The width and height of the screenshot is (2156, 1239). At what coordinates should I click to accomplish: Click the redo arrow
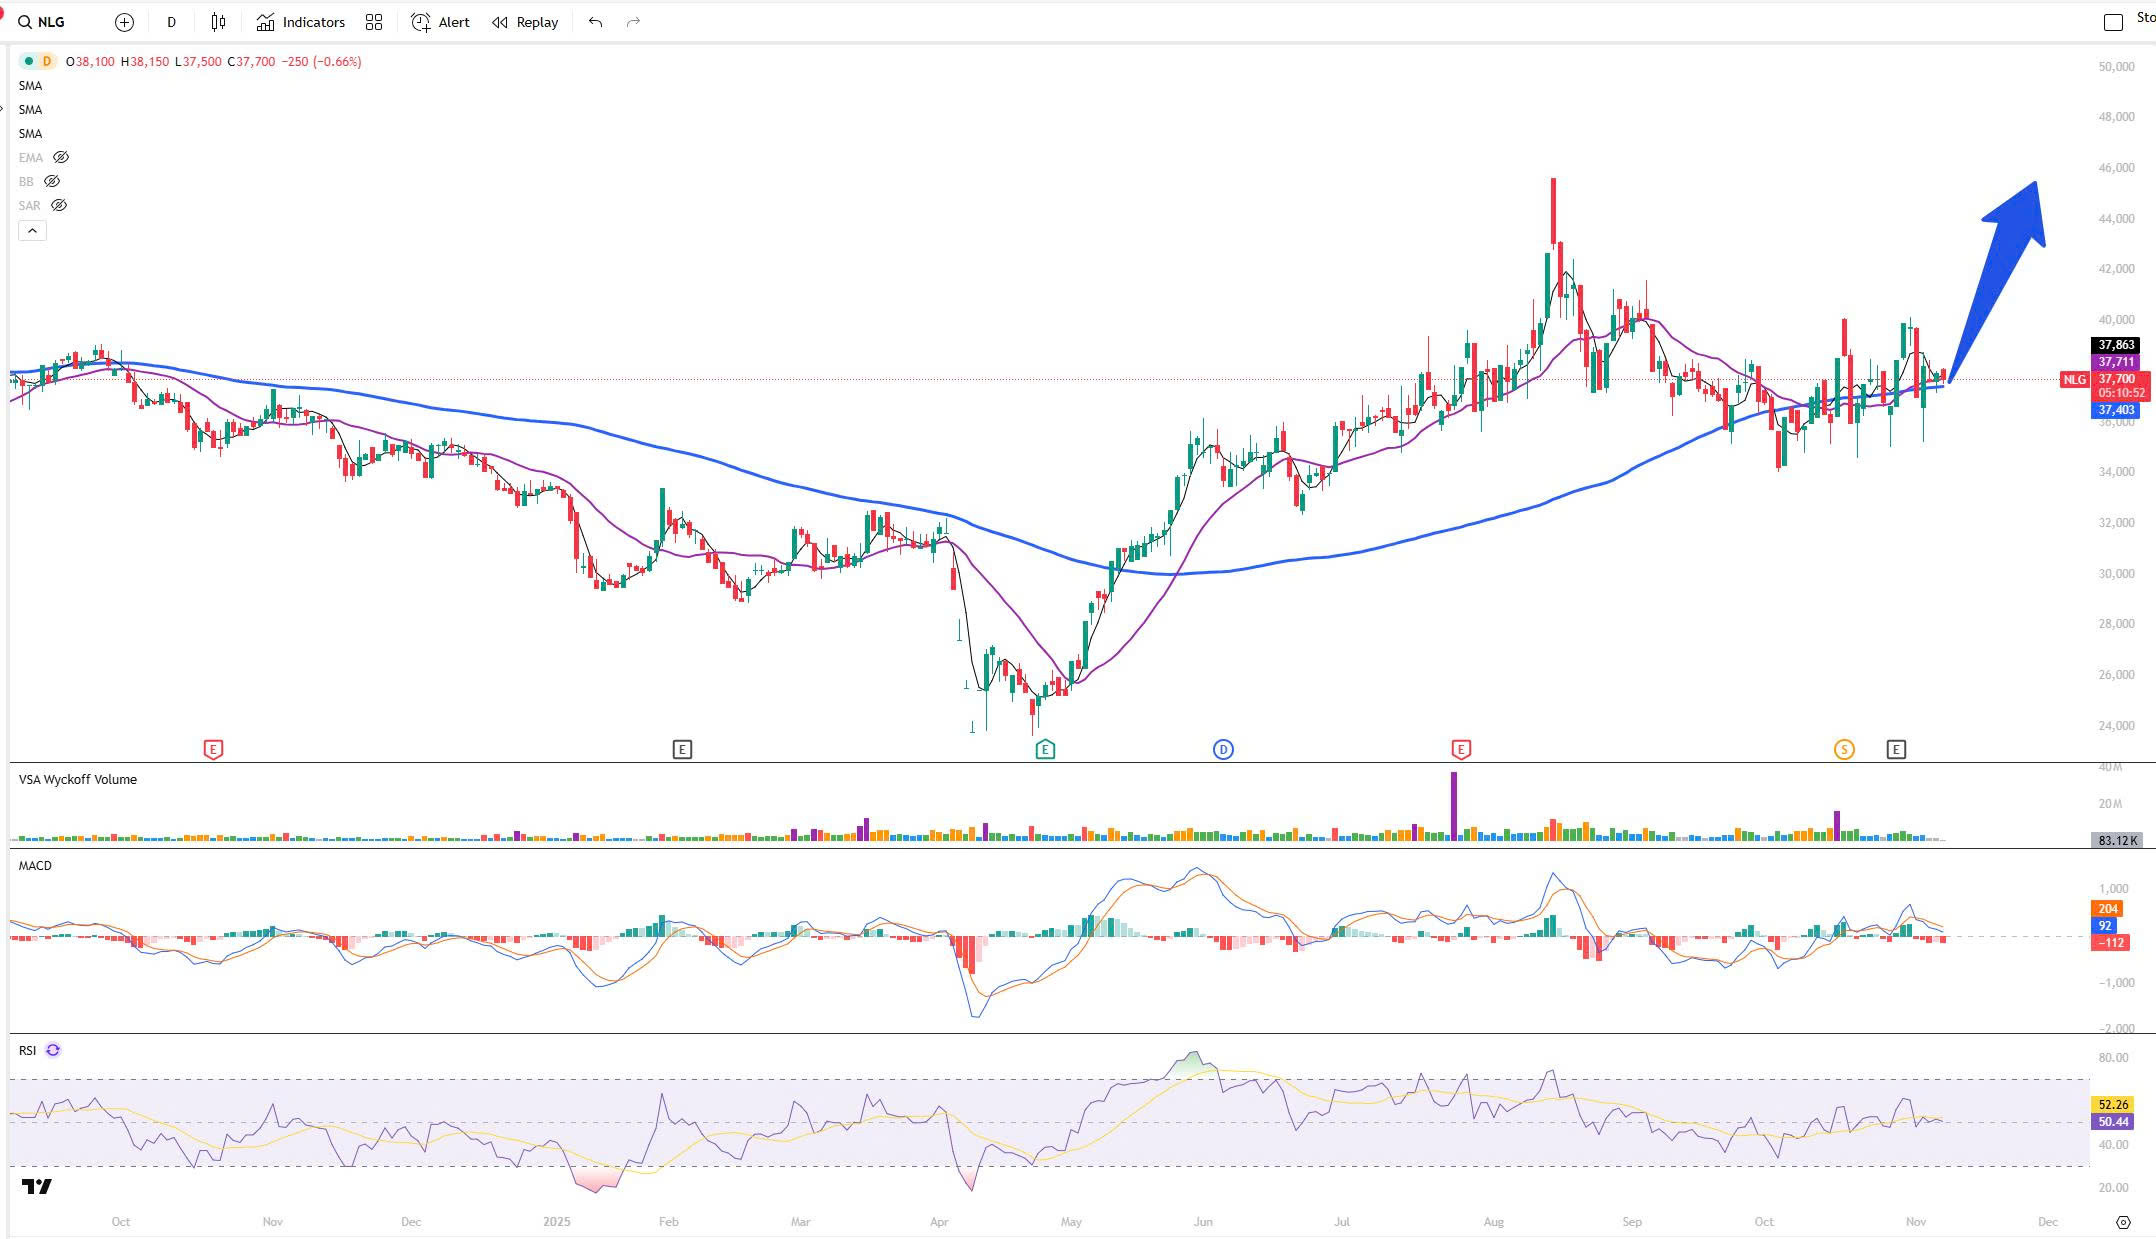[633, 22]
